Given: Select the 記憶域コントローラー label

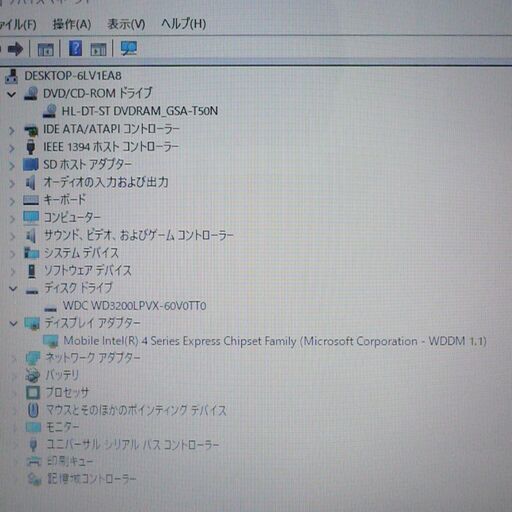Looking at the screenshot, I should (x=91, y=479).
